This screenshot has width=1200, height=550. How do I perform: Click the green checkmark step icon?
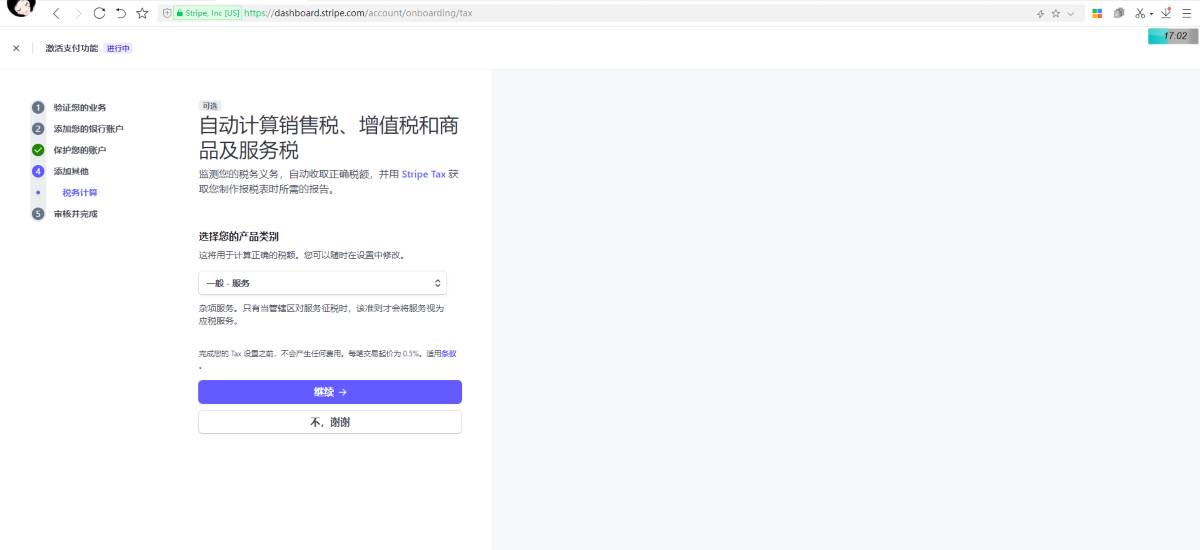[38, 150]
